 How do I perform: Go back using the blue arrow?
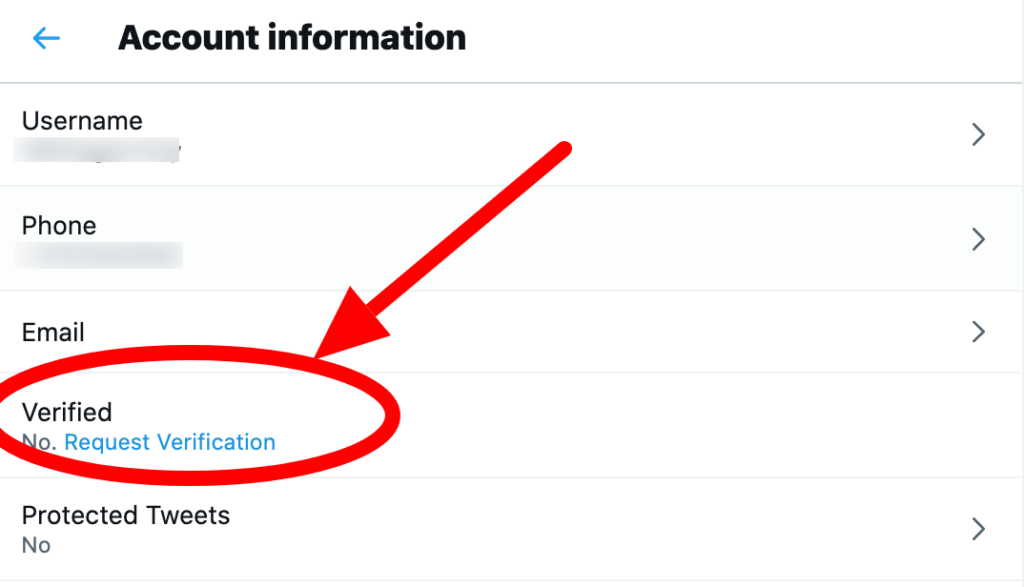pyautogui.click(x=47, y=39)
